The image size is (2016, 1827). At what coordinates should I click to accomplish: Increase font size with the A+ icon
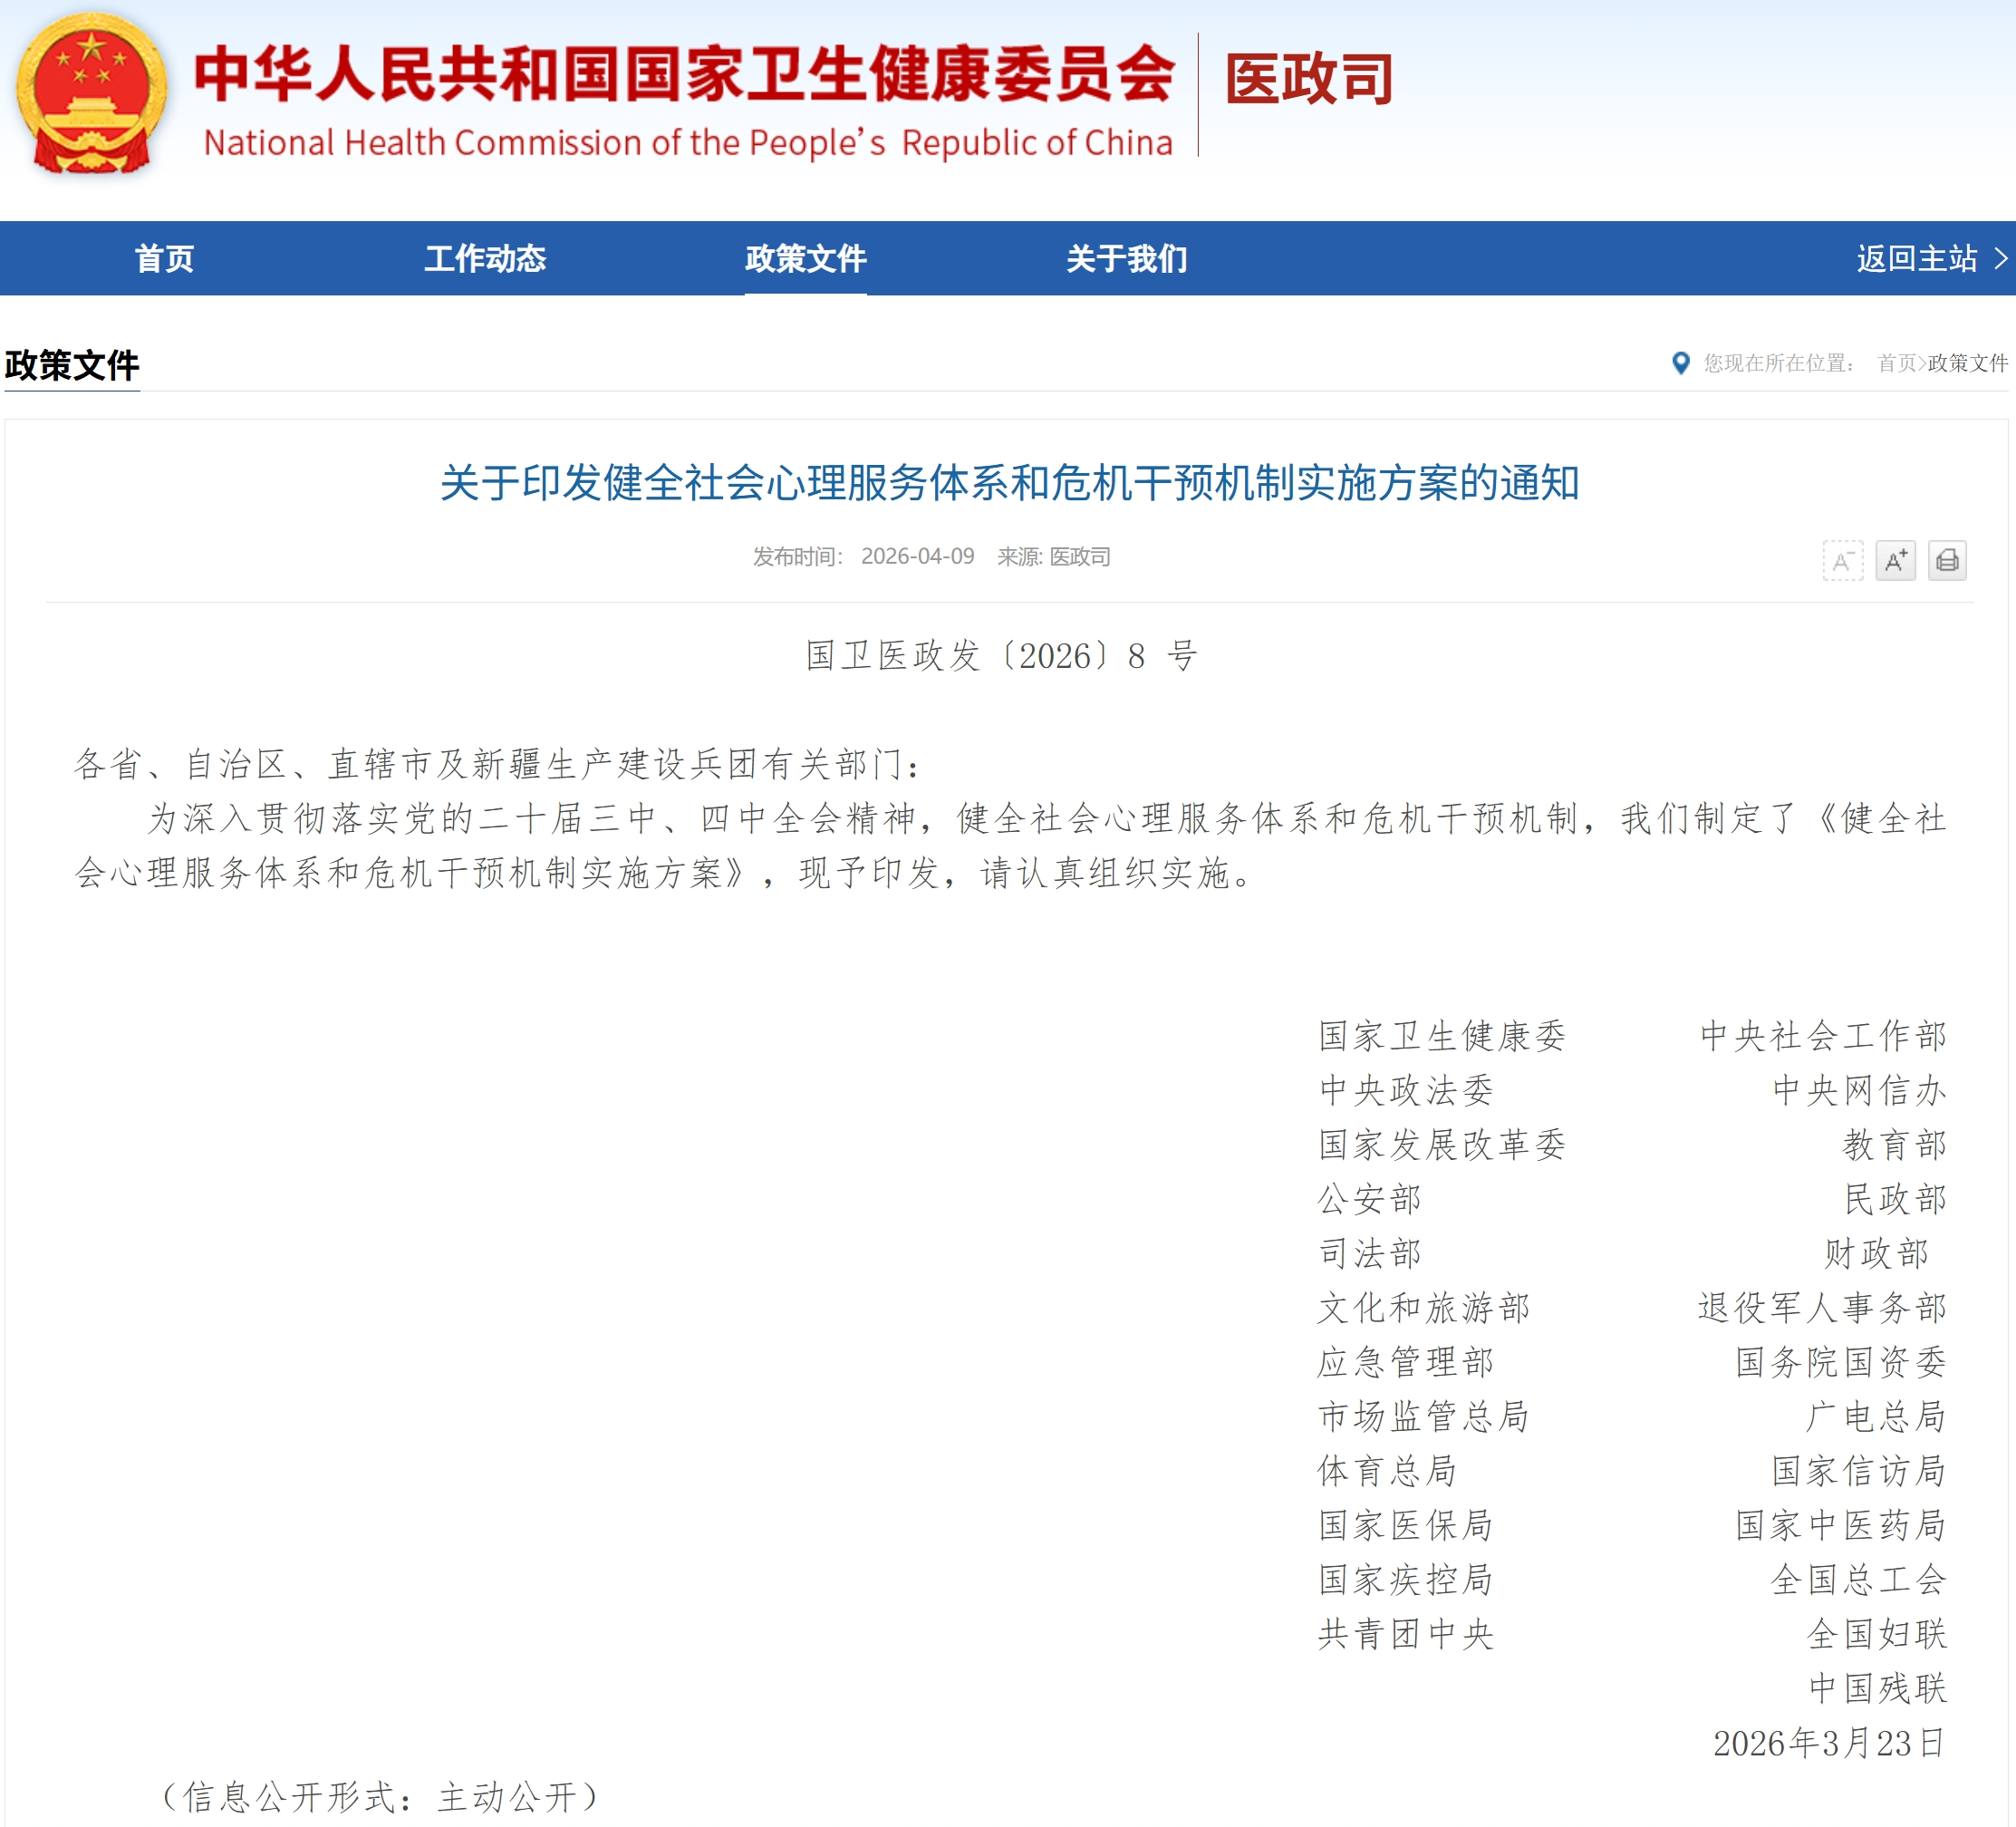click(x=1896, y=563)
